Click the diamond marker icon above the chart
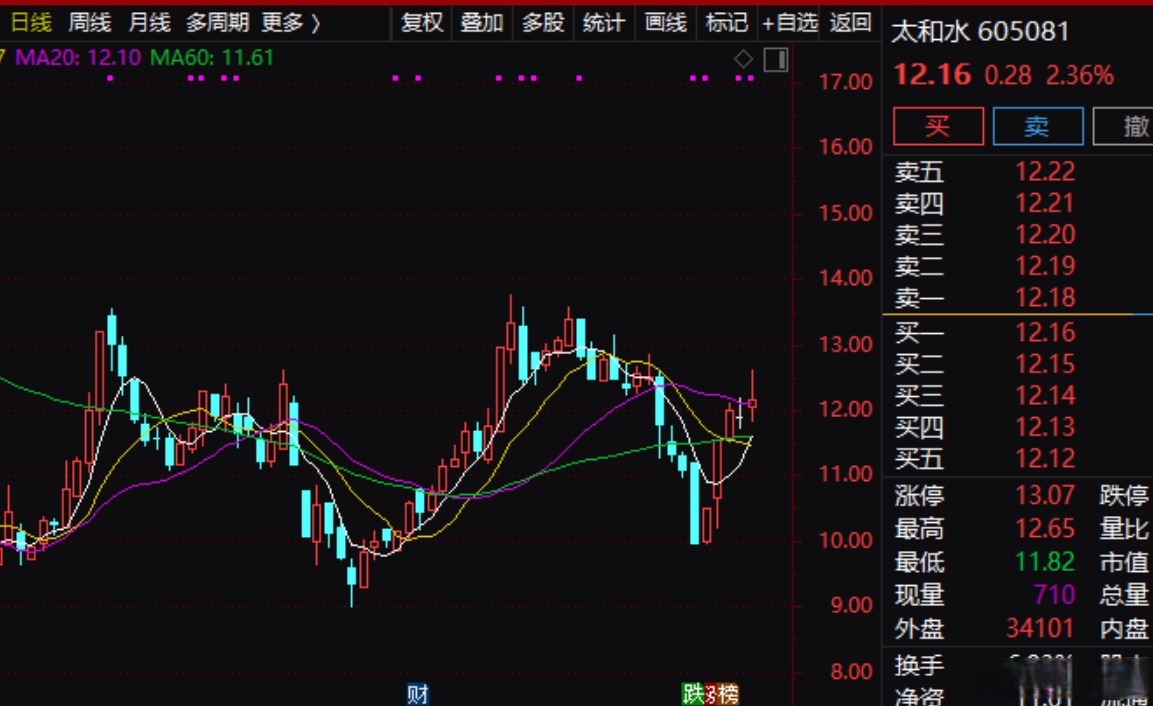Screen dimensions: 1153x706 click(742, 60)
